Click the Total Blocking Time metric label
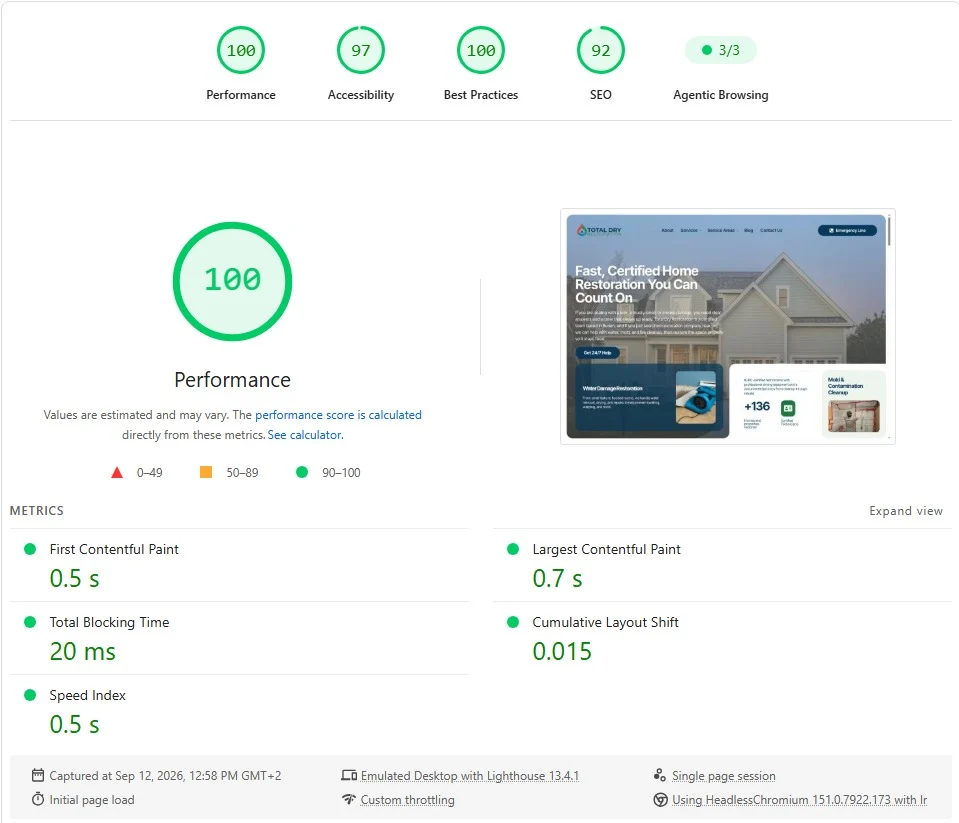The image size is (959, 823). pos(109,622)
